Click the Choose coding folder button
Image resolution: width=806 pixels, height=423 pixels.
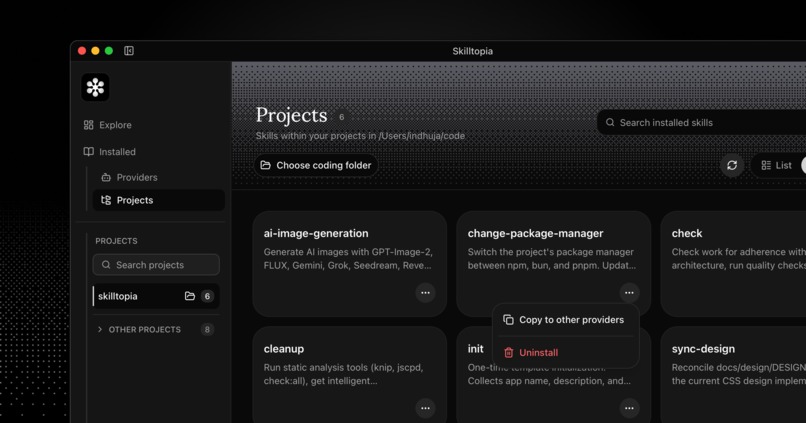316,165
